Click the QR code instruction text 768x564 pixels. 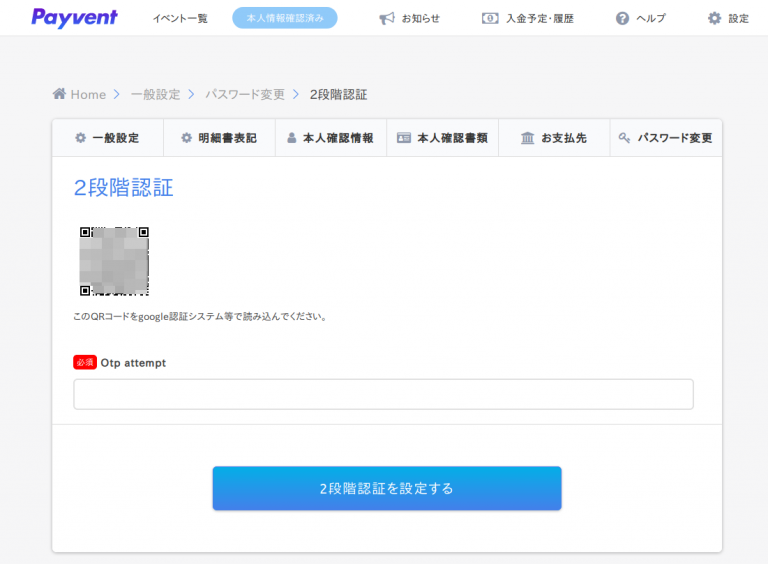click(200, 317)
